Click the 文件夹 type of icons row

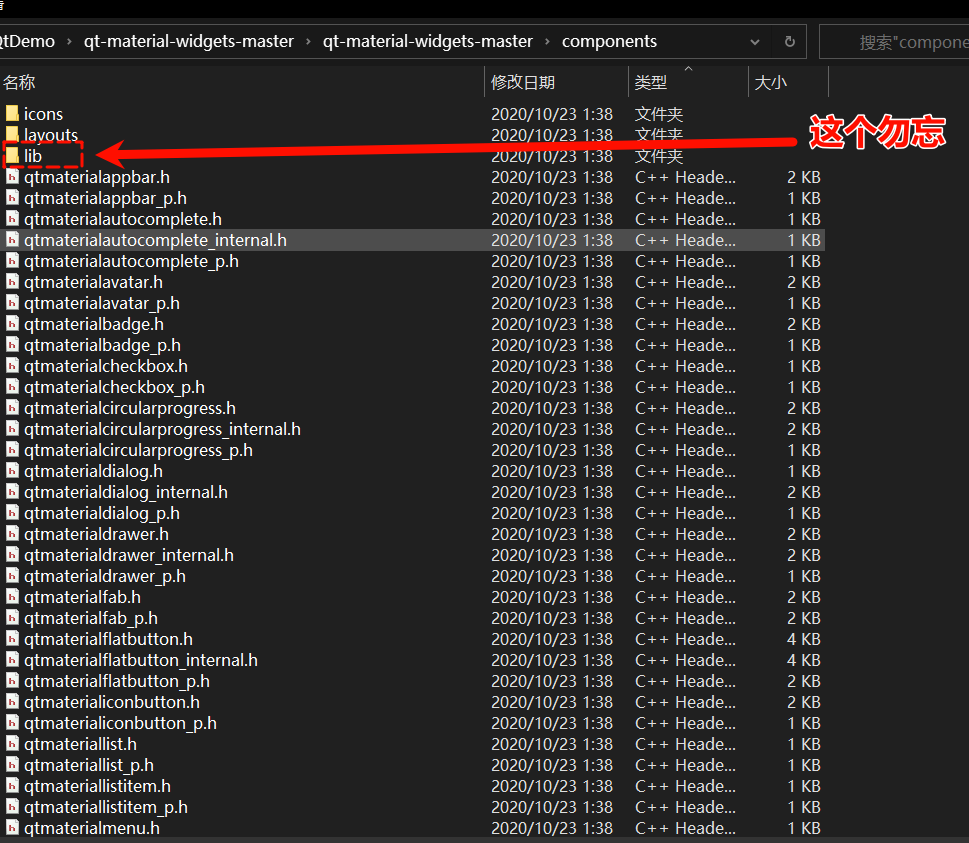pyautogui.click(x=659, y=114)
